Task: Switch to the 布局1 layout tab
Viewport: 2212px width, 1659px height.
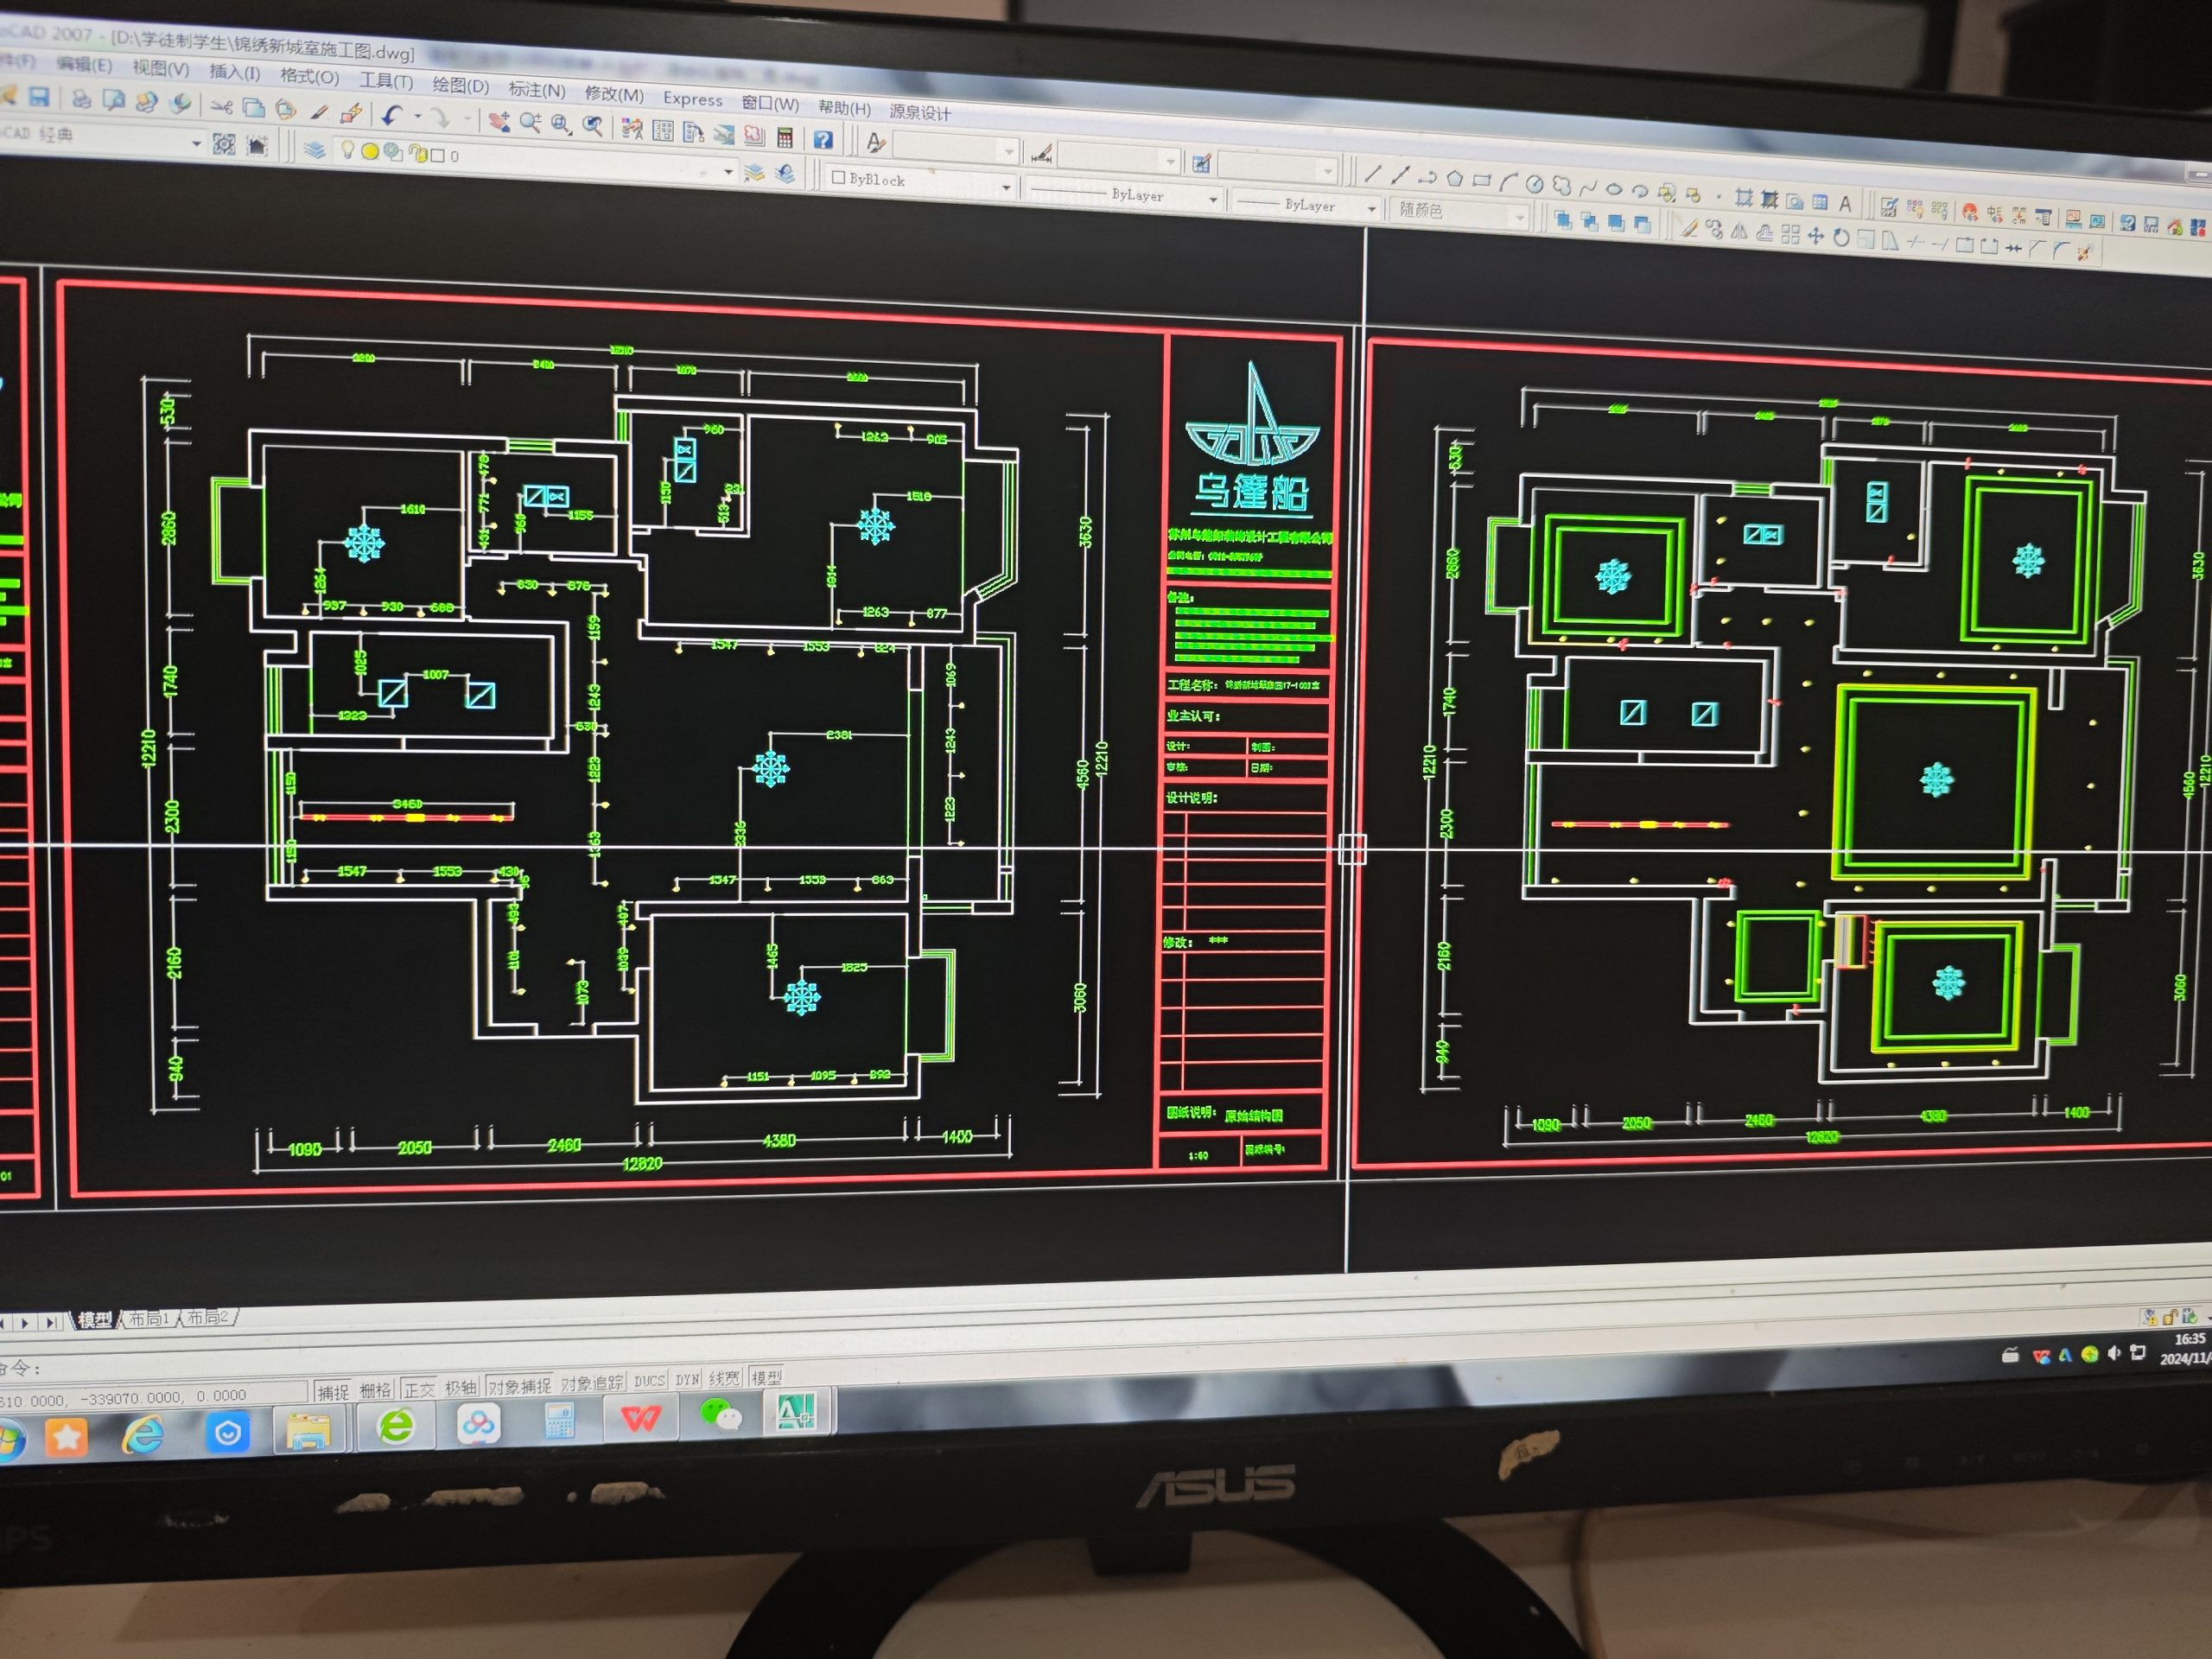Action: coord(149,1319)
